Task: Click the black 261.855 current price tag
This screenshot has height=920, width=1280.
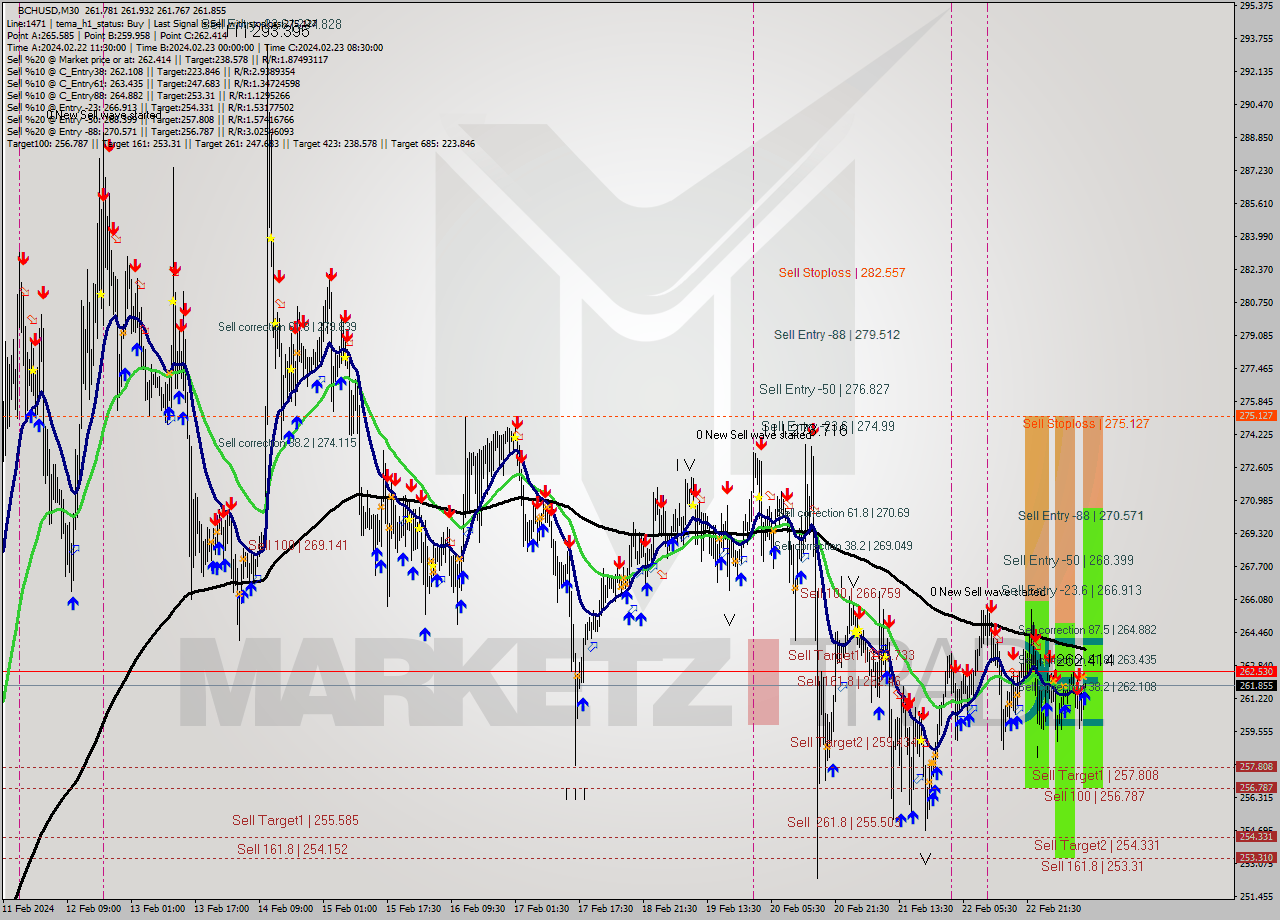Action: click(1256, 685)
